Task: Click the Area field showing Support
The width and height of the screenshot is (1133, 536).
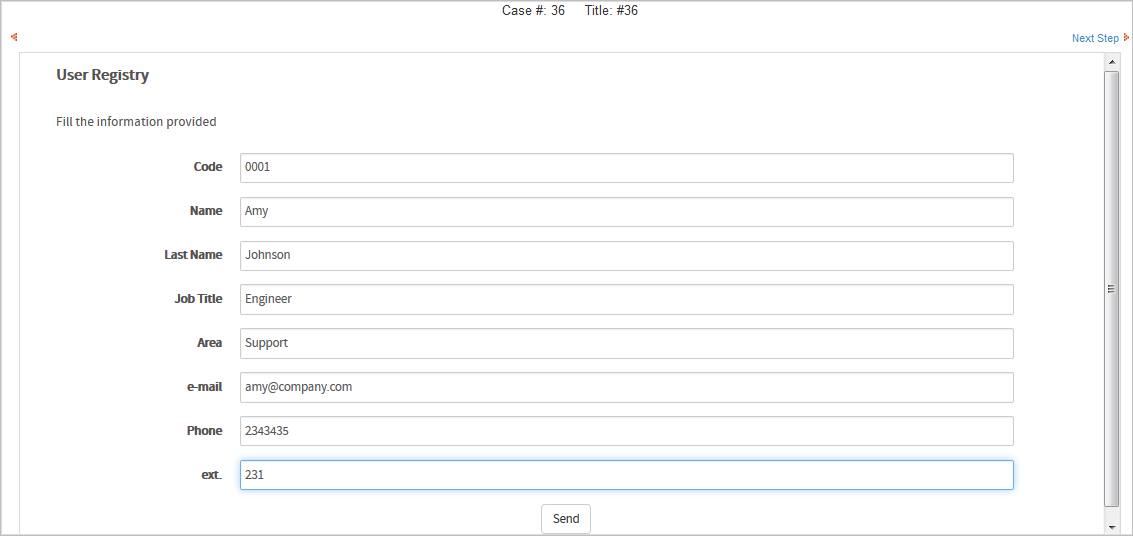Action: coord(626,343)
